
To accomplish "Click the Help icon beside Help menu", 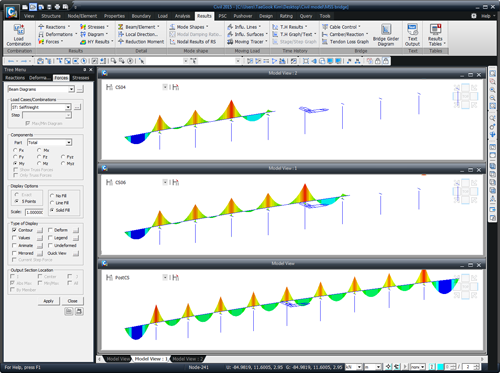I will 474,16.
